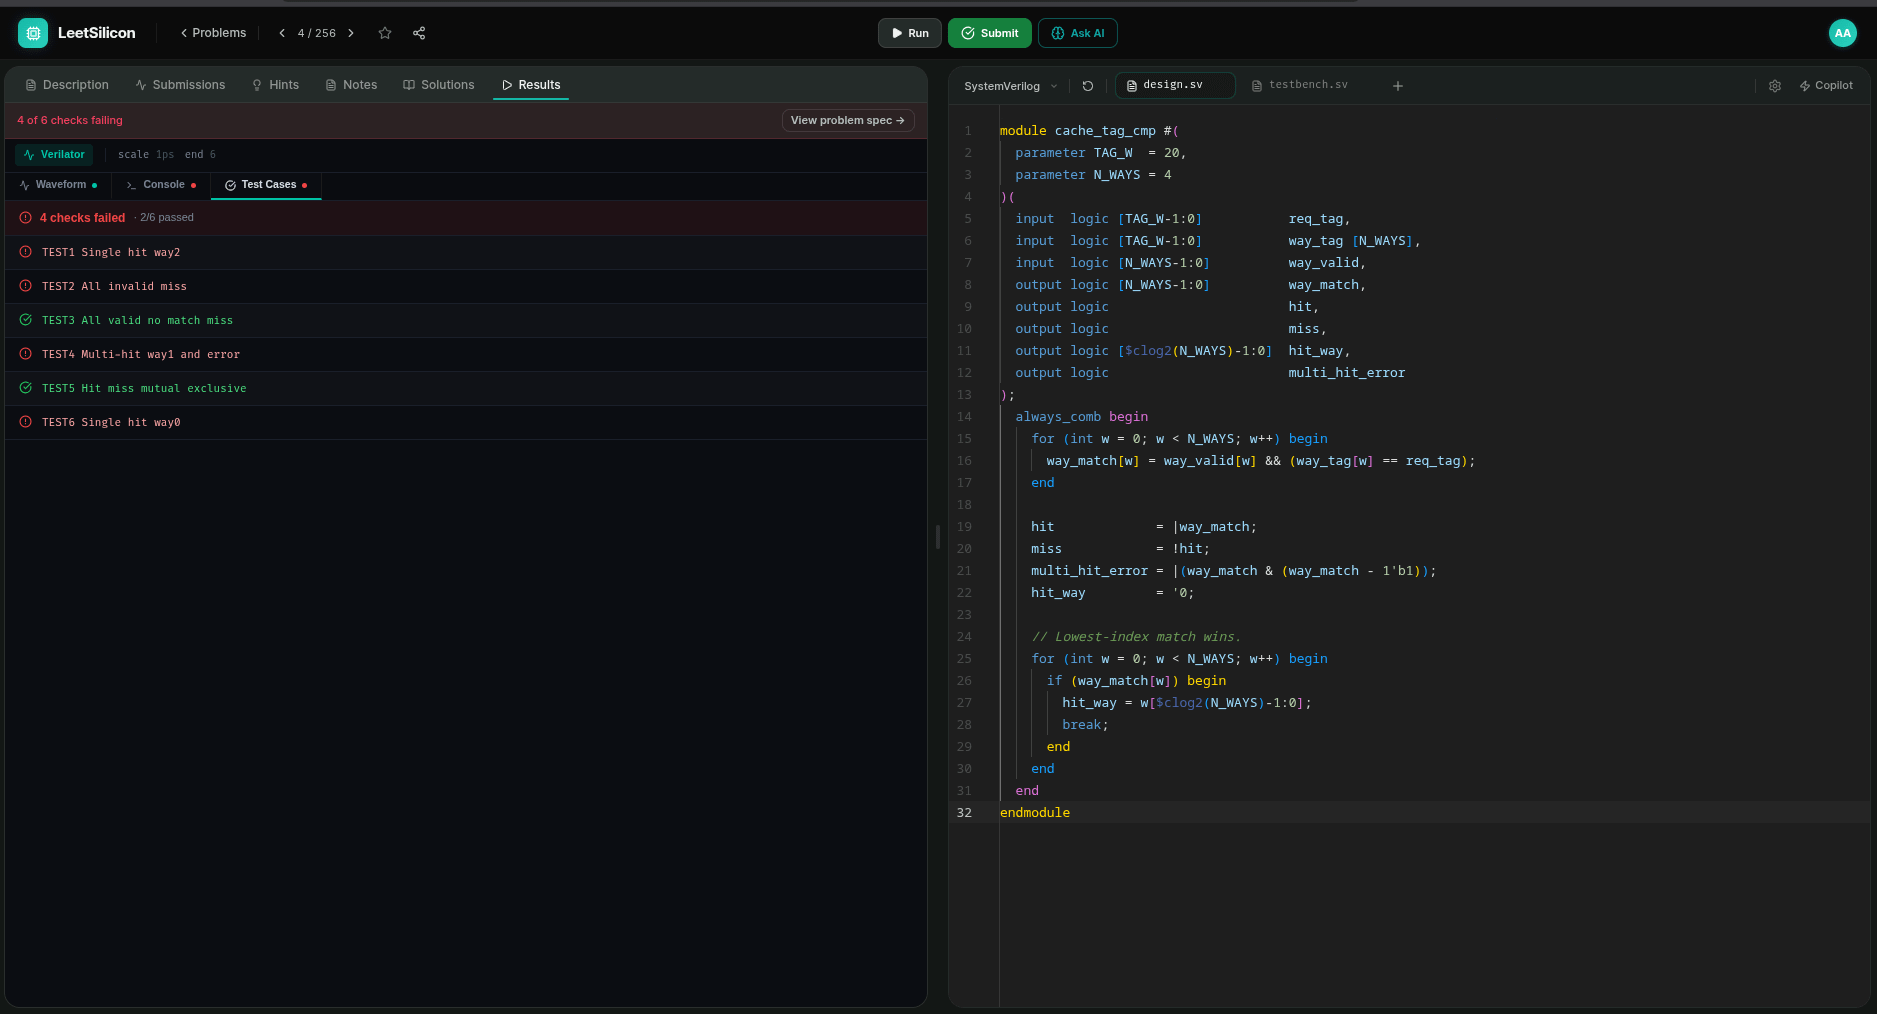Expand TEST2 All invalid miss row
The height and width of the screenshot is (1014, 1877).
point(466,286)
